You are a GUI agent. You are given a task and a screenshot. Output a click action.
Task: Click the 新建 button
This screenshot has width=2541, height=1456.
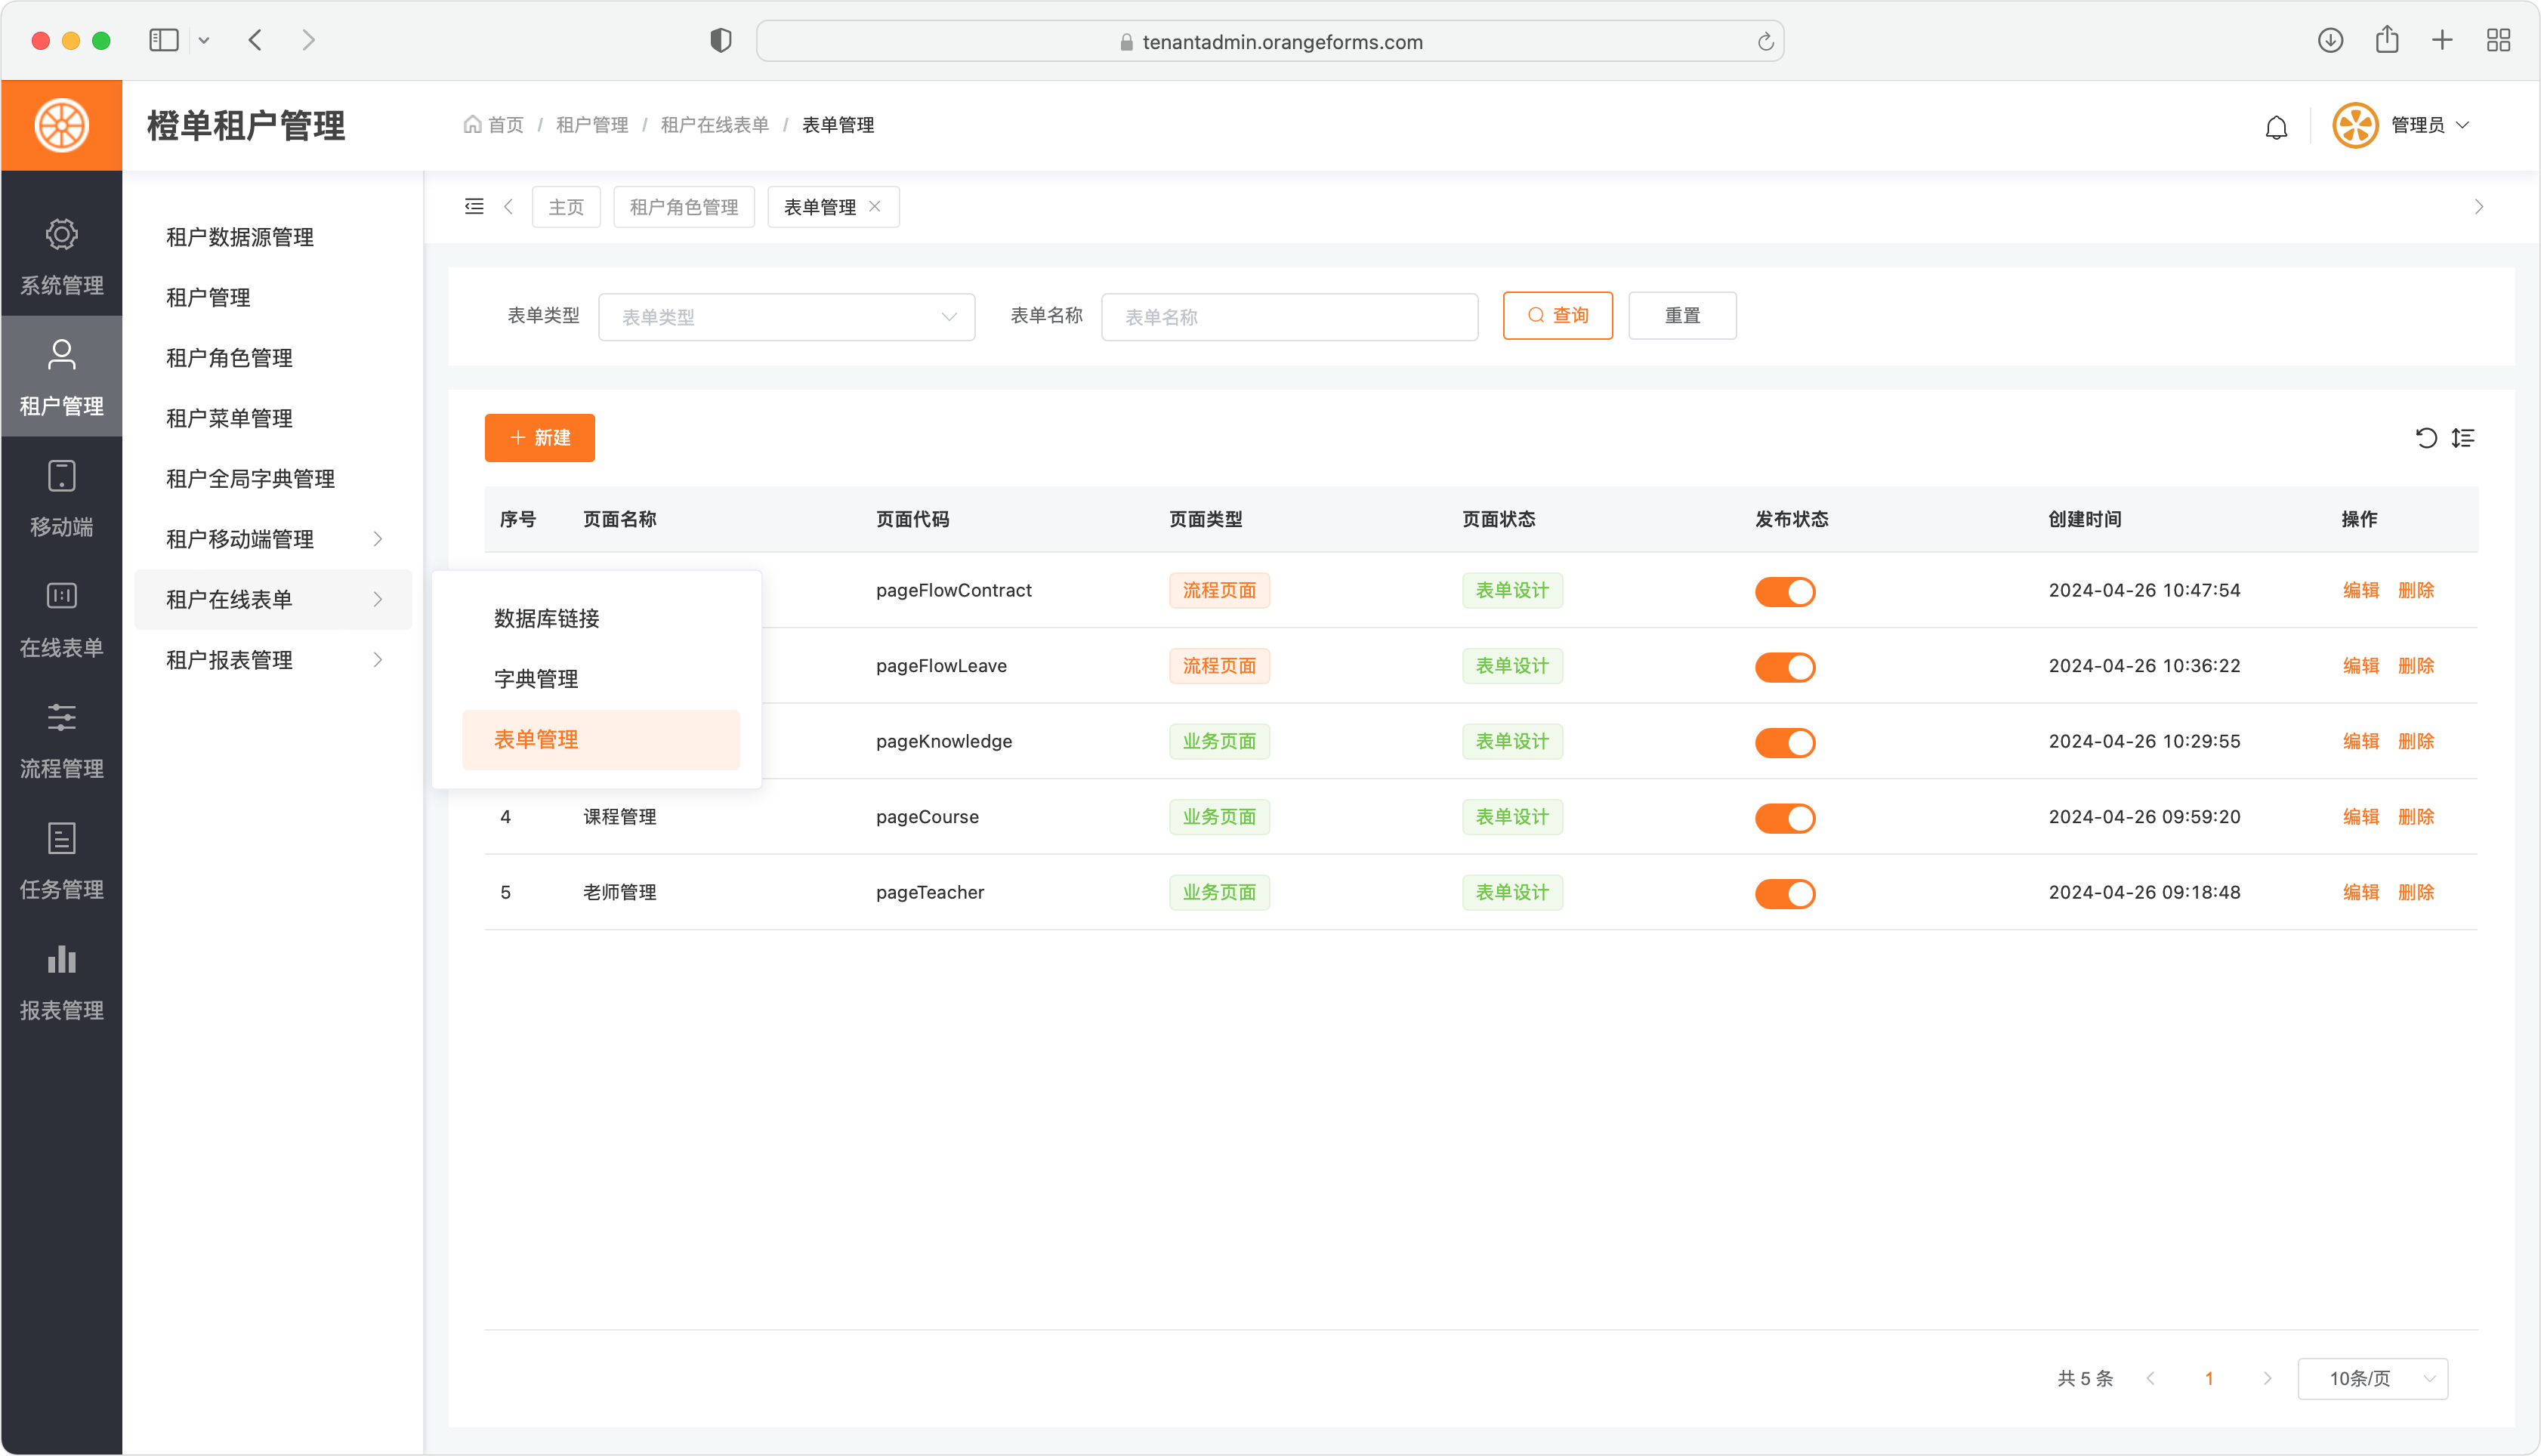pos(540,438)
